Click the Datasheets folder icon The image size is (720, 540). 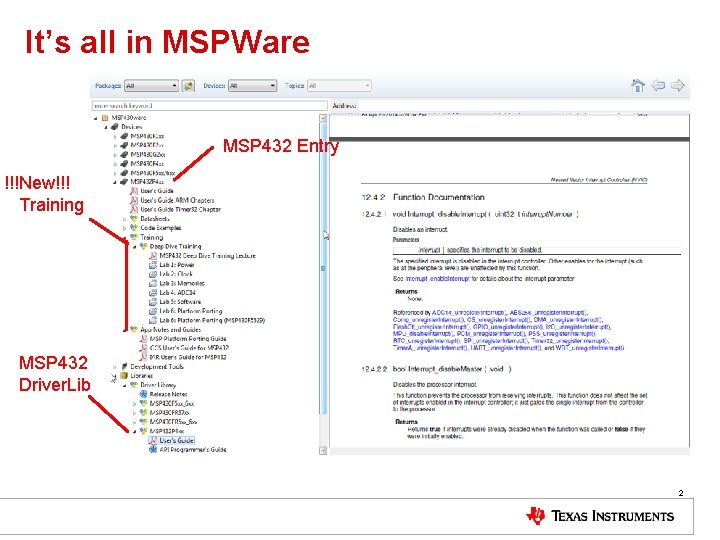pyautogui.click(x=134, y=219)
